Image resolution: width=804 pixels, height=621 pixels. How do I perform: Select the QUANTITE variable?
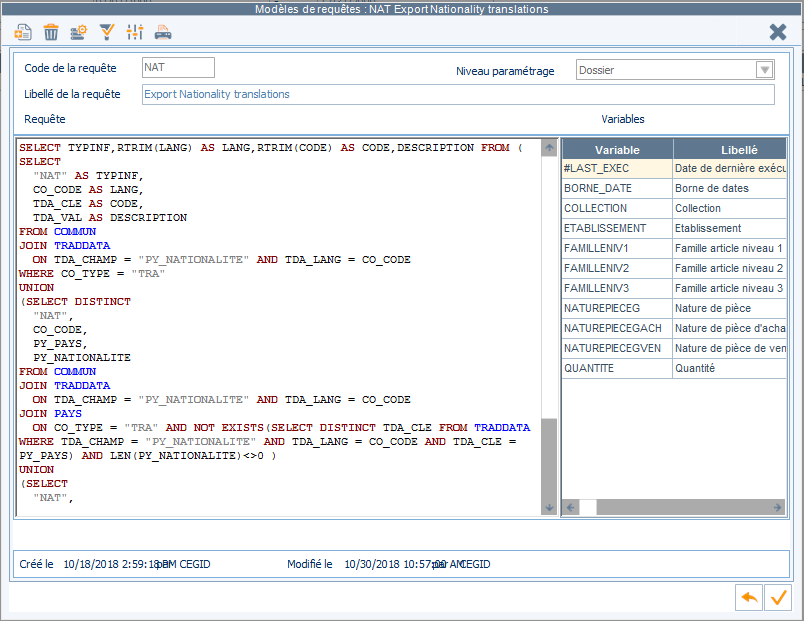click(x=617, y=369)
